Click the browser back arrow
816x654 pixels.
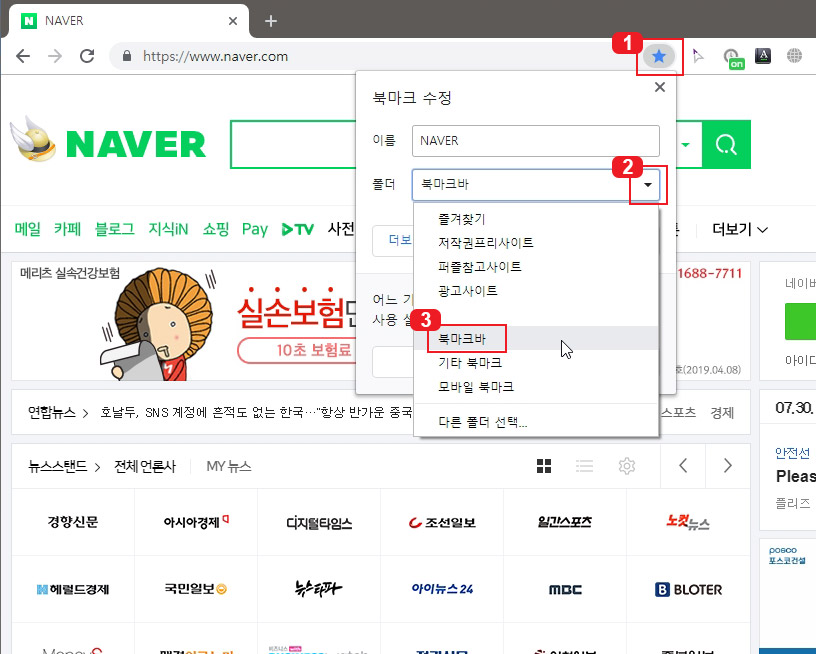(x=23, y=56)
